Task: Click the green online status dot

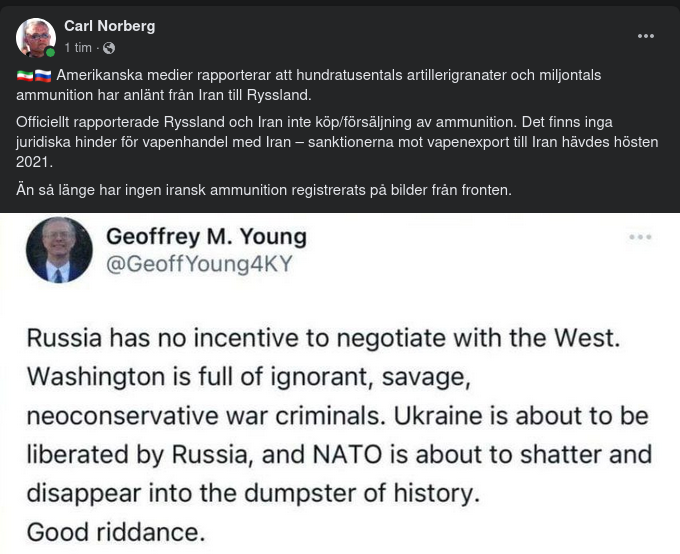Action: click(51, 53)
